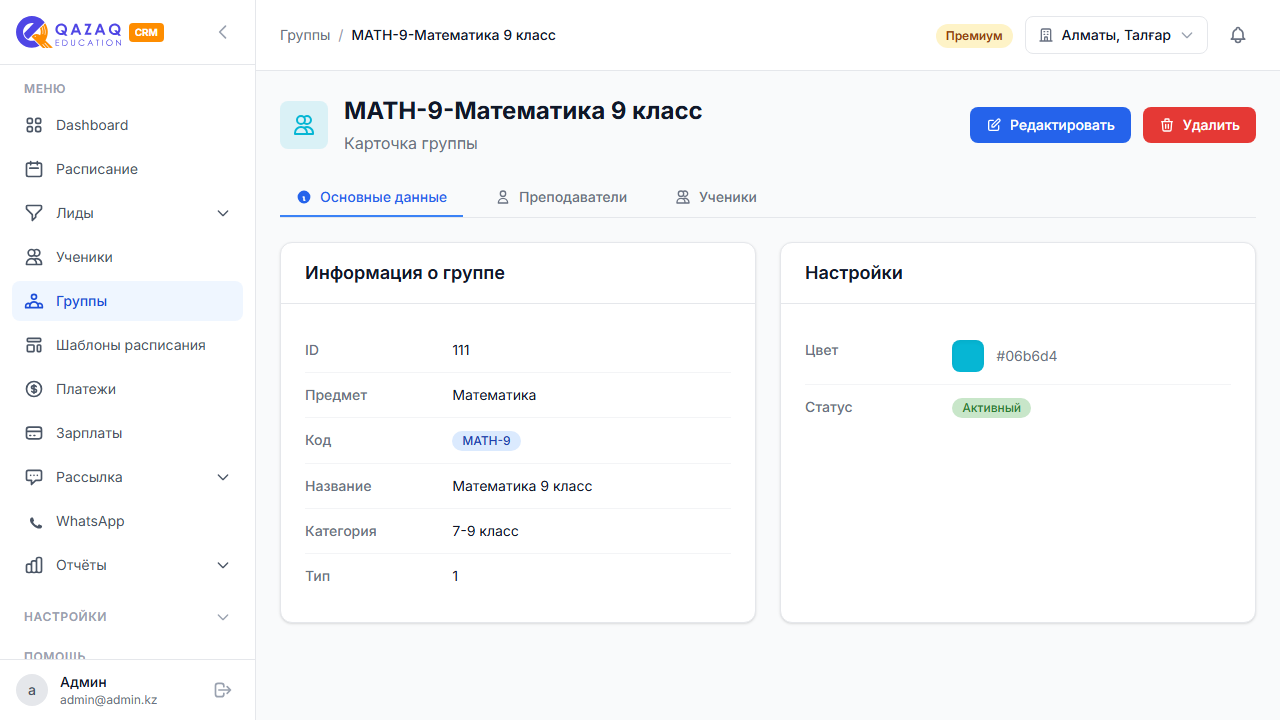The height and width of the screenshot is (720, 1280).
Task: Click the admin avatar circle
Action: pos(32,690)
